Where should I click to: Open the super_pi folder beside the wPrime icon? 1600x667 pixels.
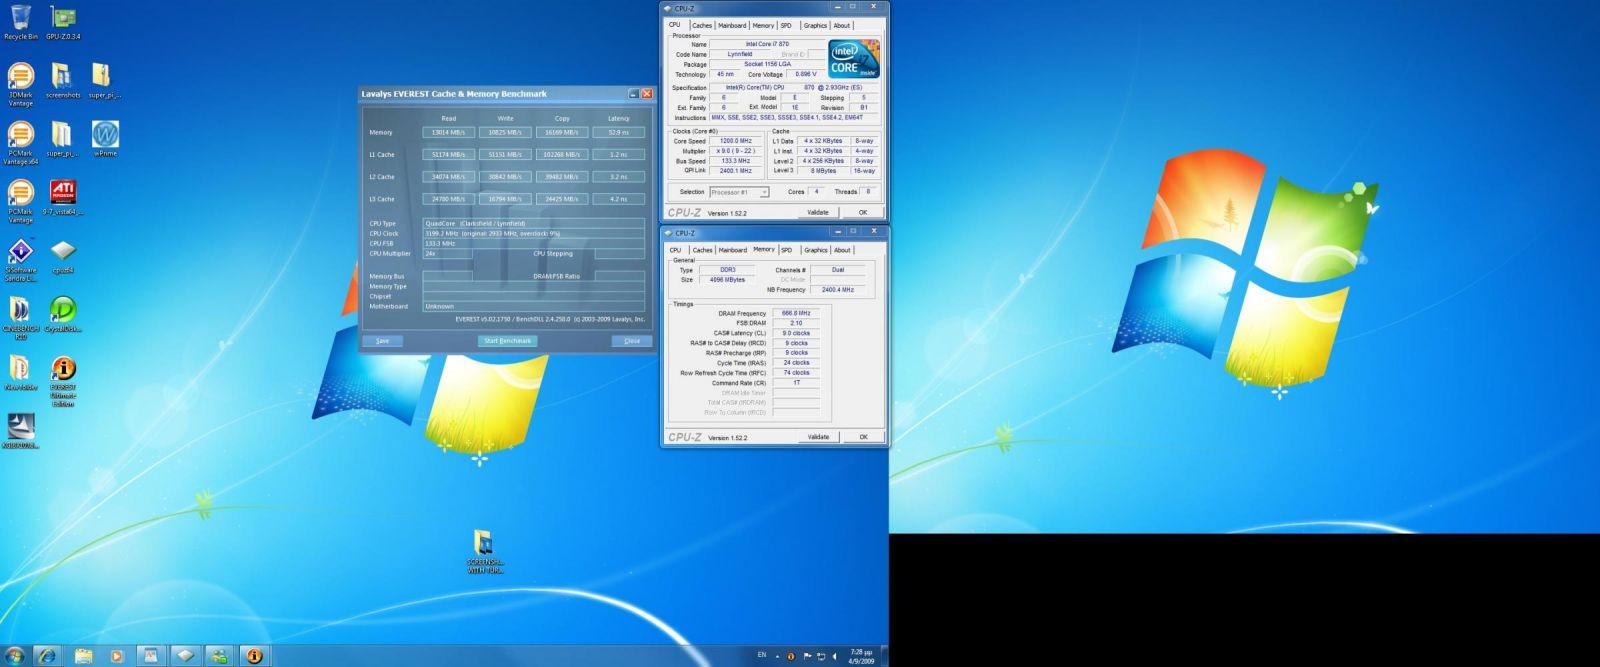tap(62, 140)
